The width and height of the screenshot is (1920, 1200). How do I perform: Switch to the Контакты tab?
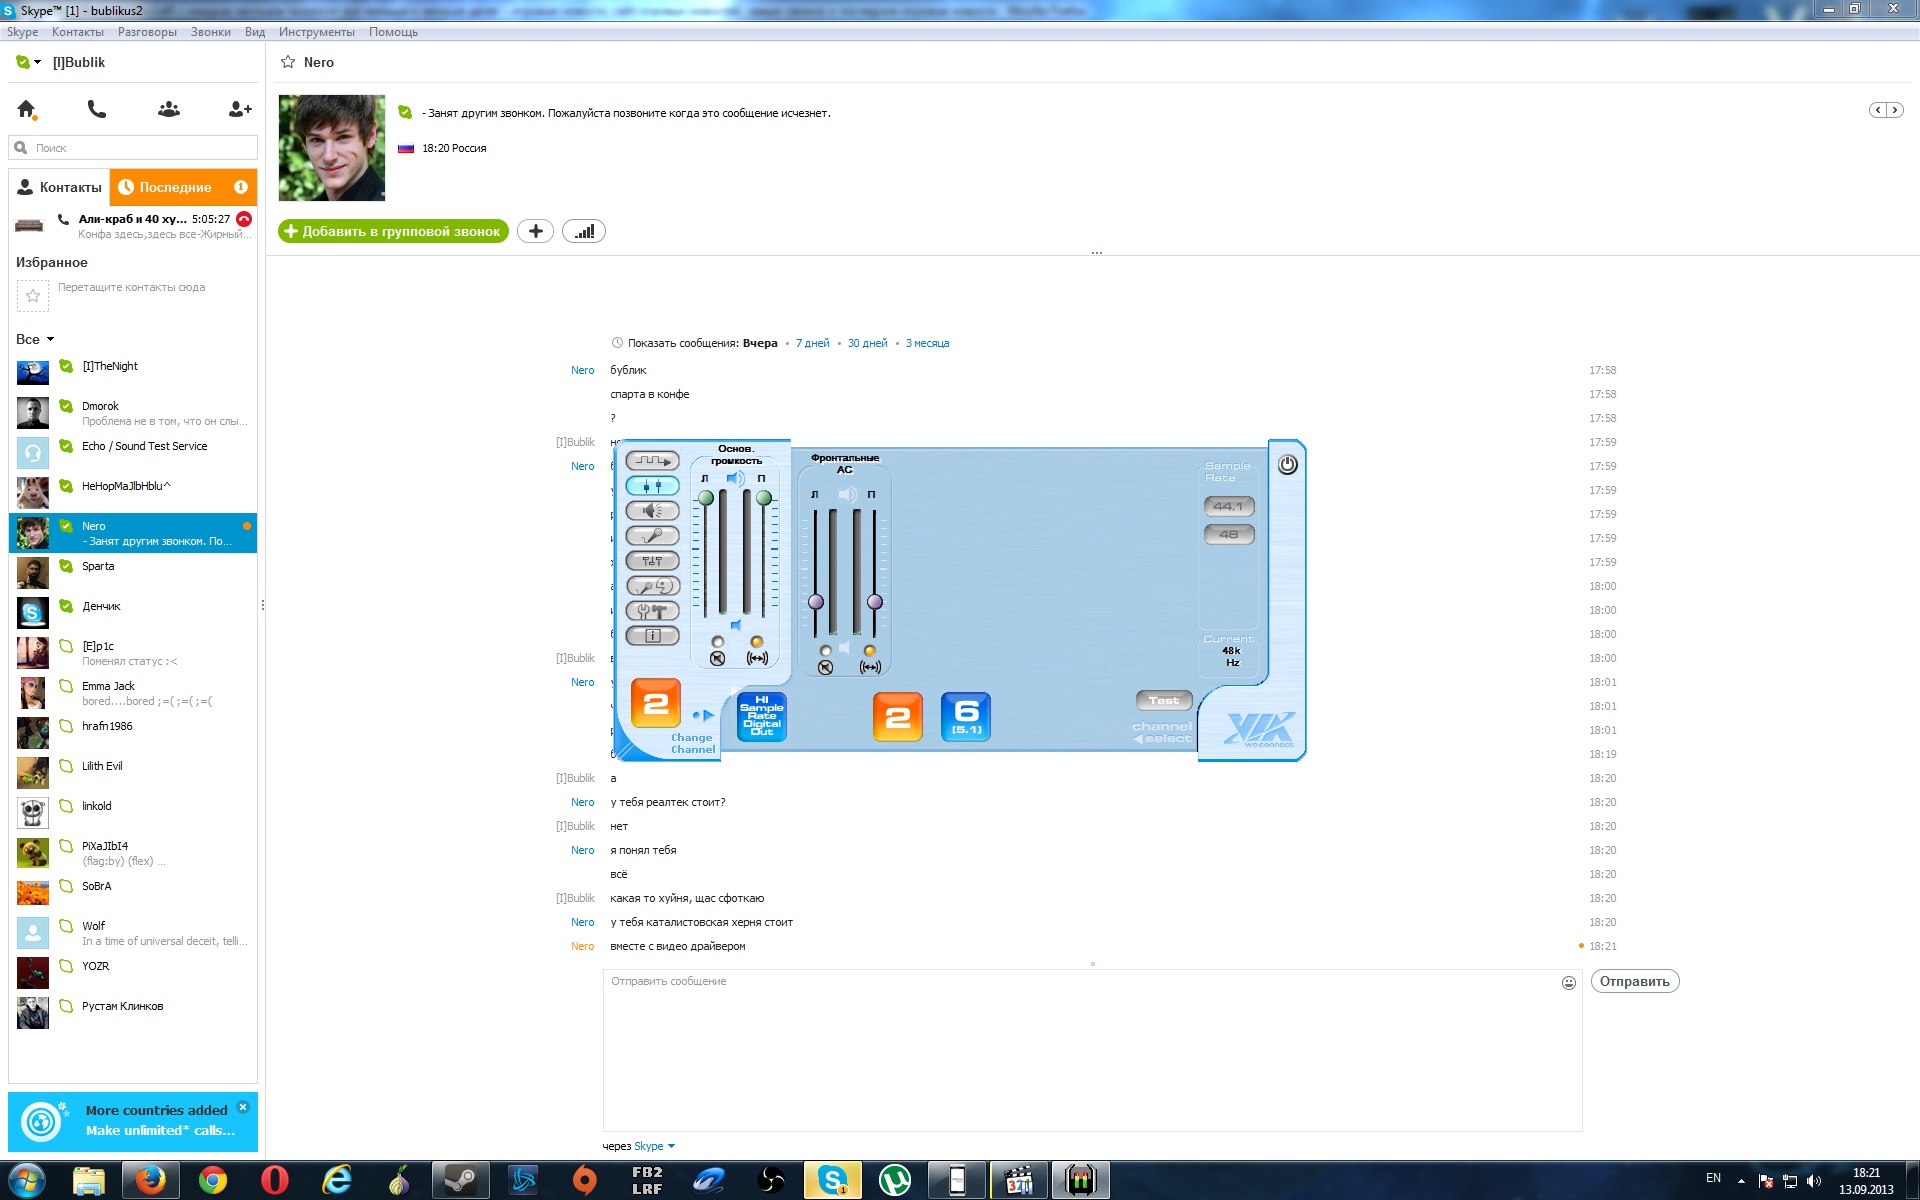(60, 187)
